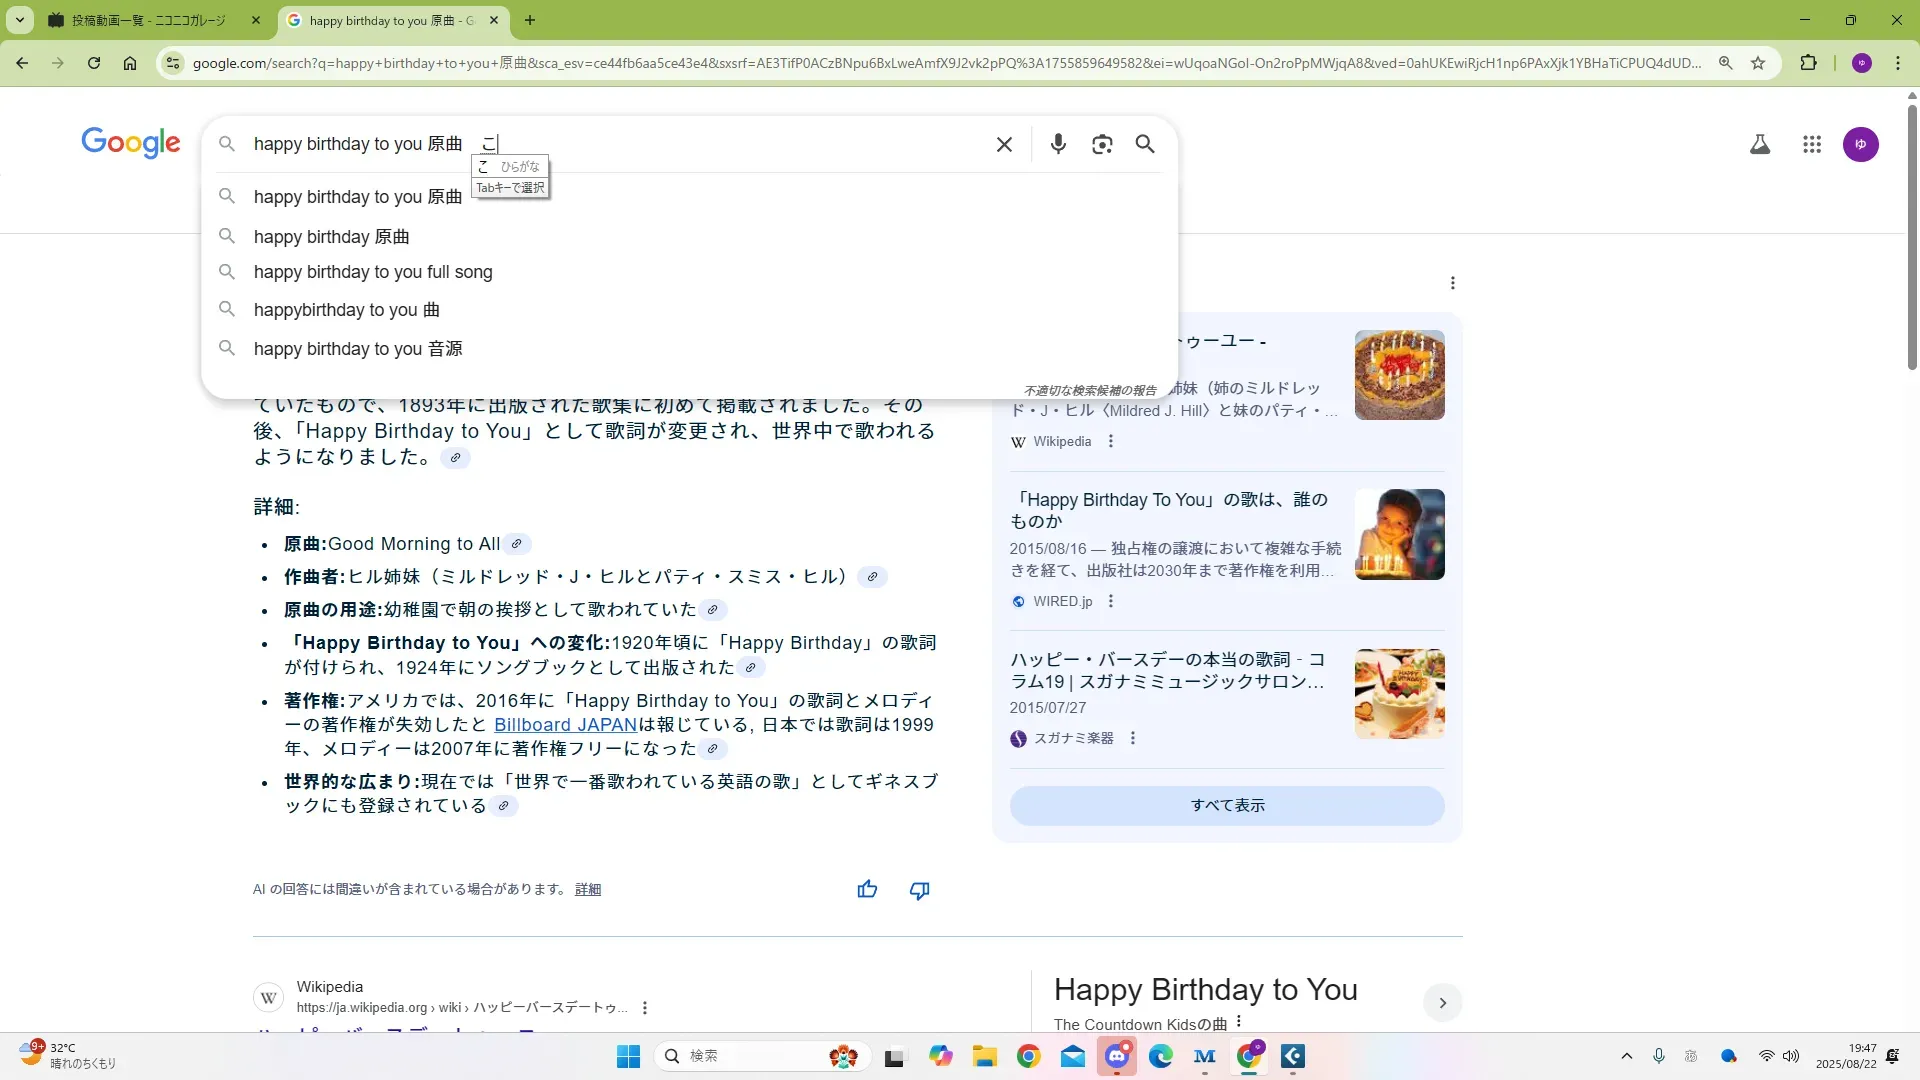The width and height of the screenshot is (1920, 1080).
Task: Open the AI overview three-dot menu
Action: pos(1452,283)
